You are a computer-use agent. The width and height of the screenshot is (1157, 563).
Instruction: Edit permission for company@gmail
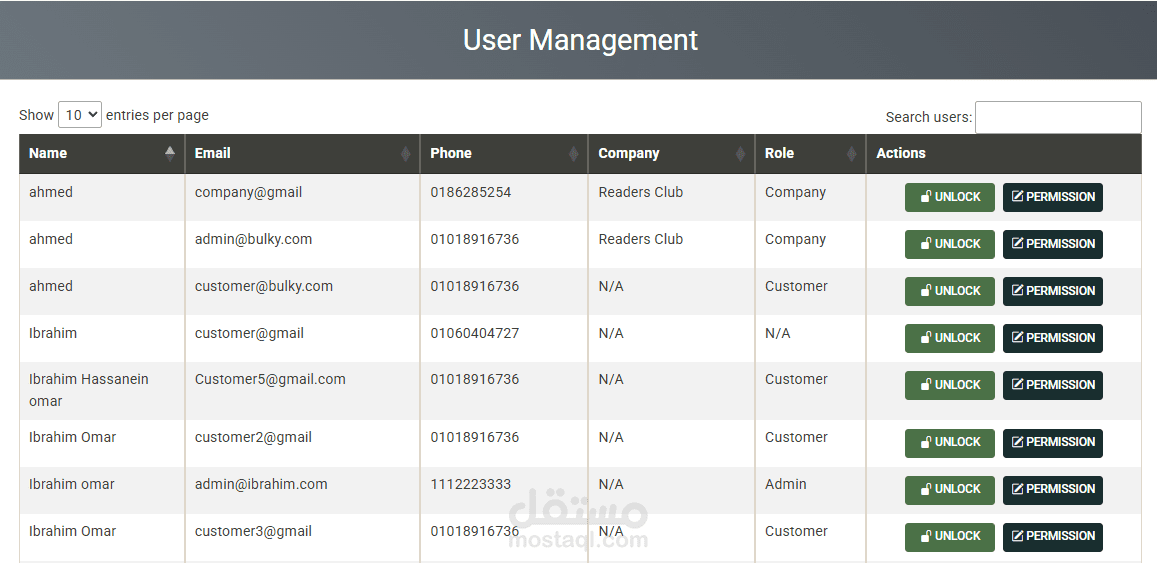click(x=1052, y=197)
